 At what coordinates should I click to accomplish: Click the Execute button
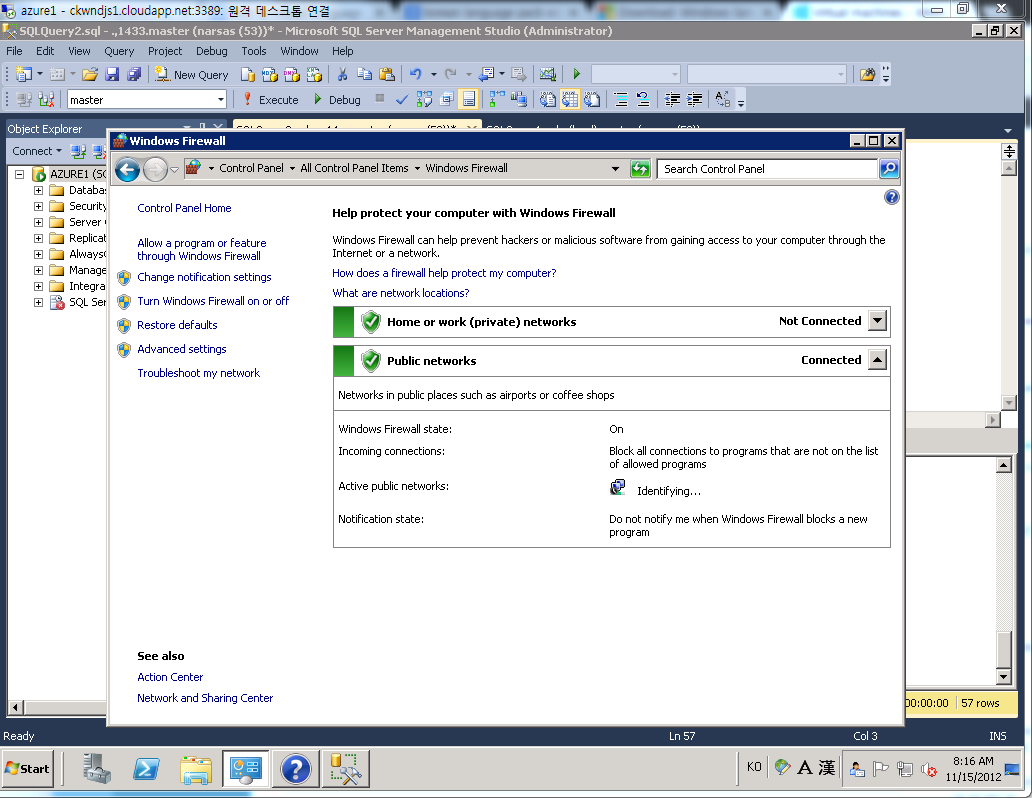point(271,99)
